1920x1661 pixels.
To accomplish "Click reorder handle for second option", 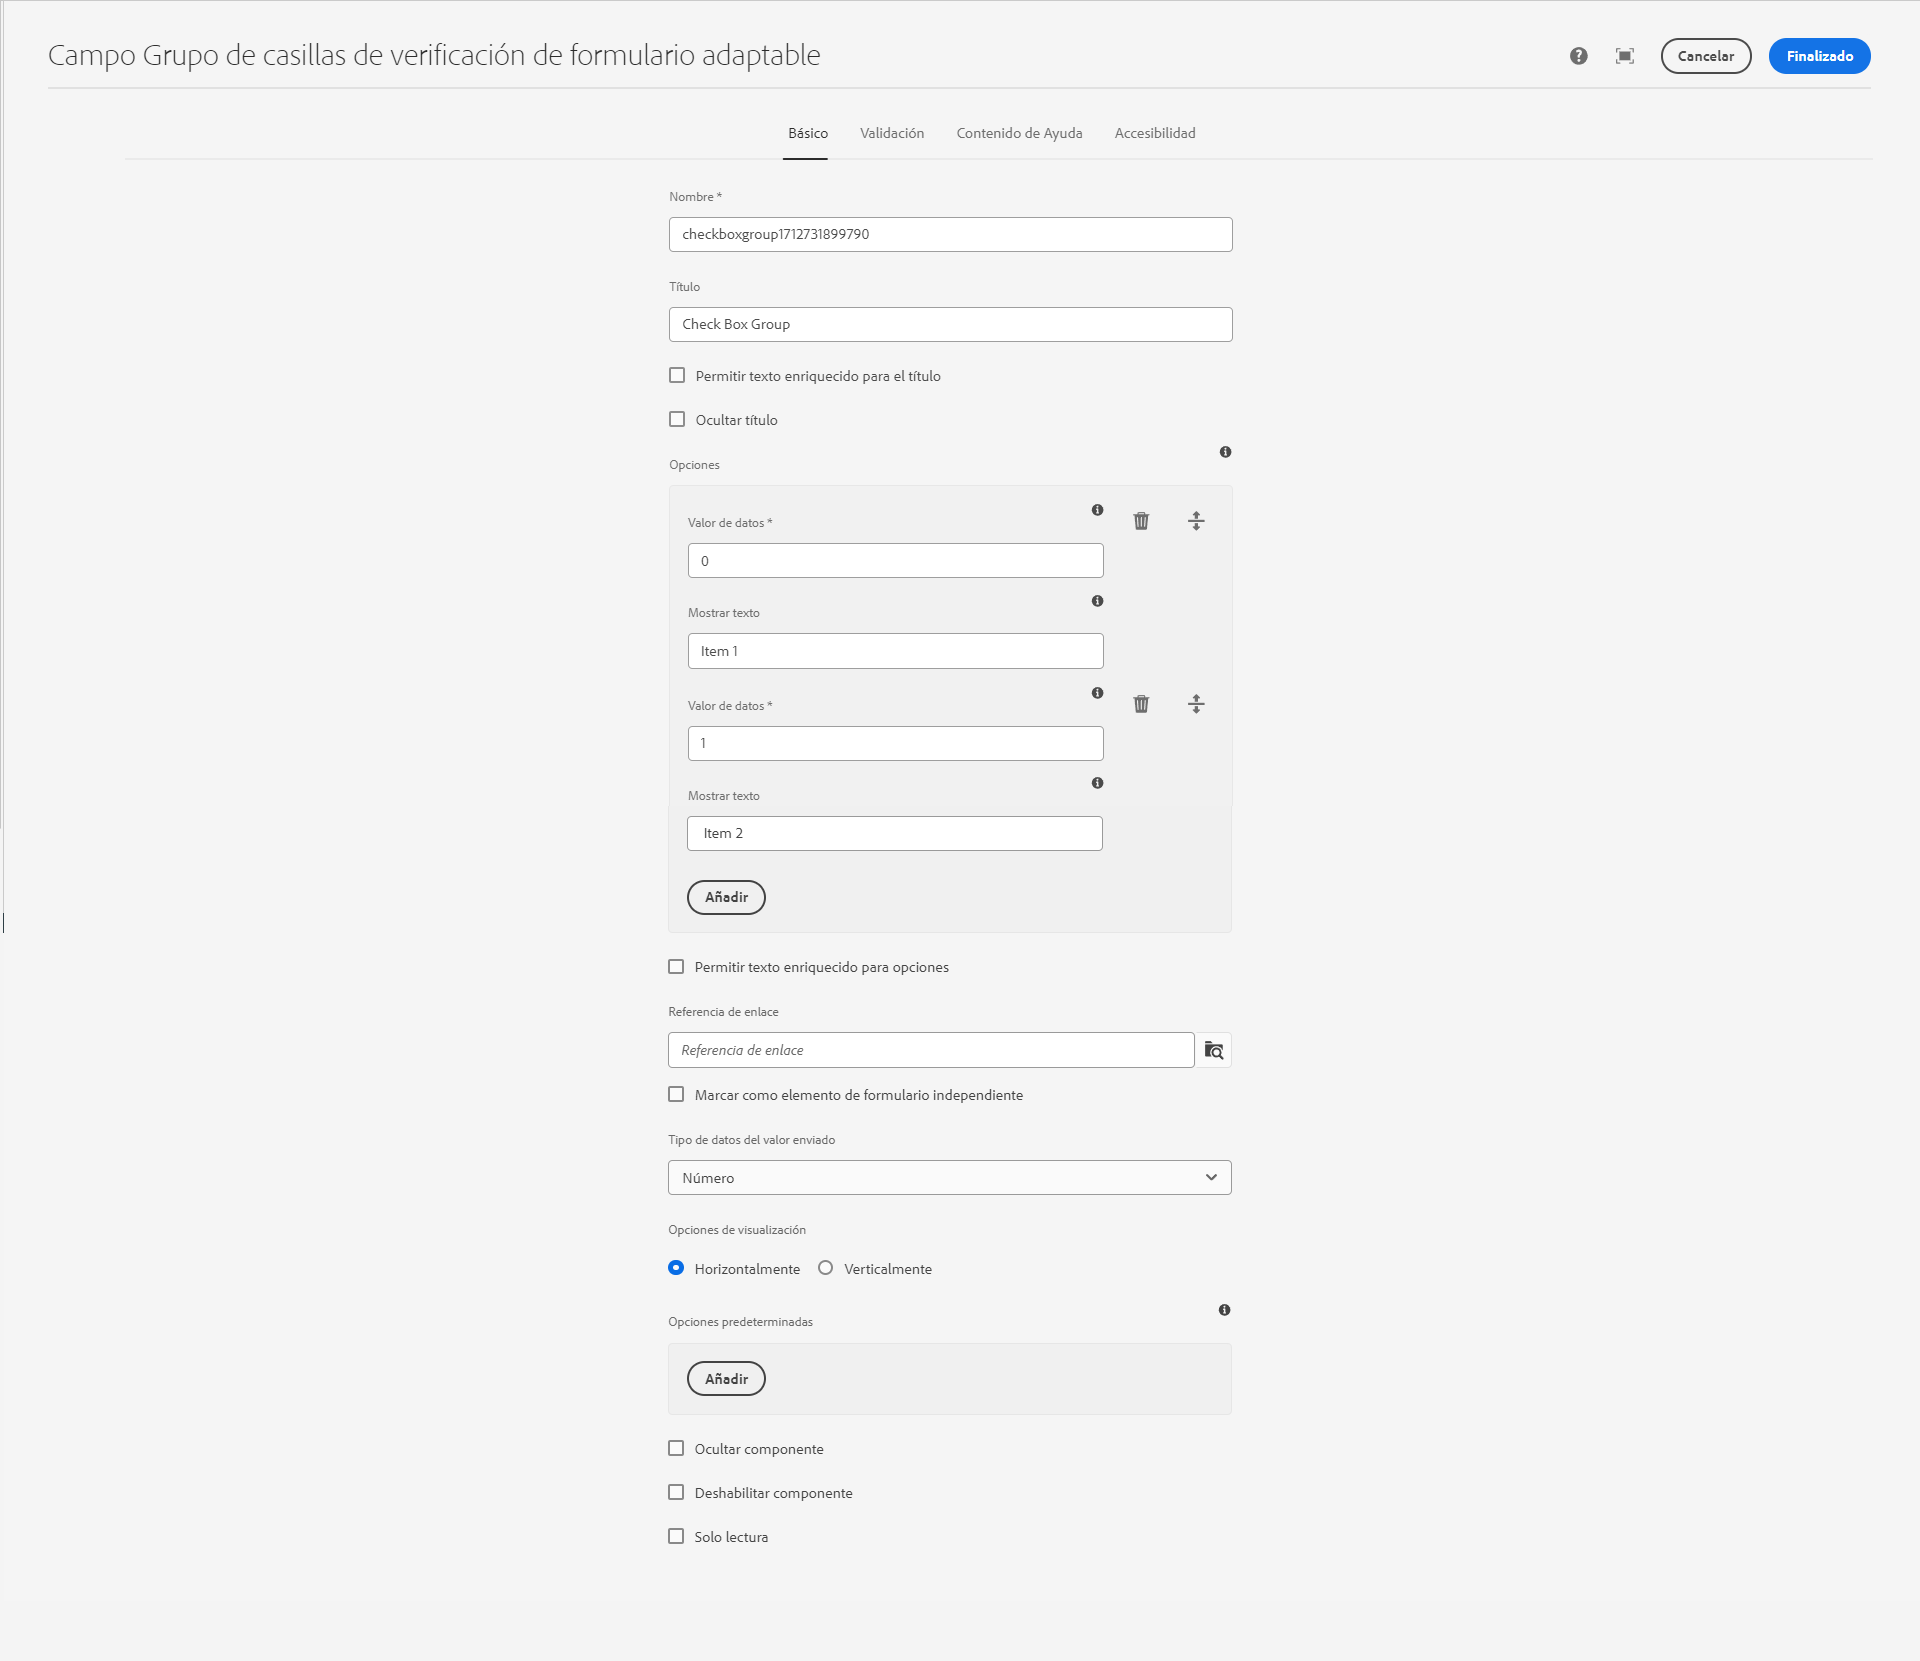I will pyautogui.click(x=1196, y=704).
